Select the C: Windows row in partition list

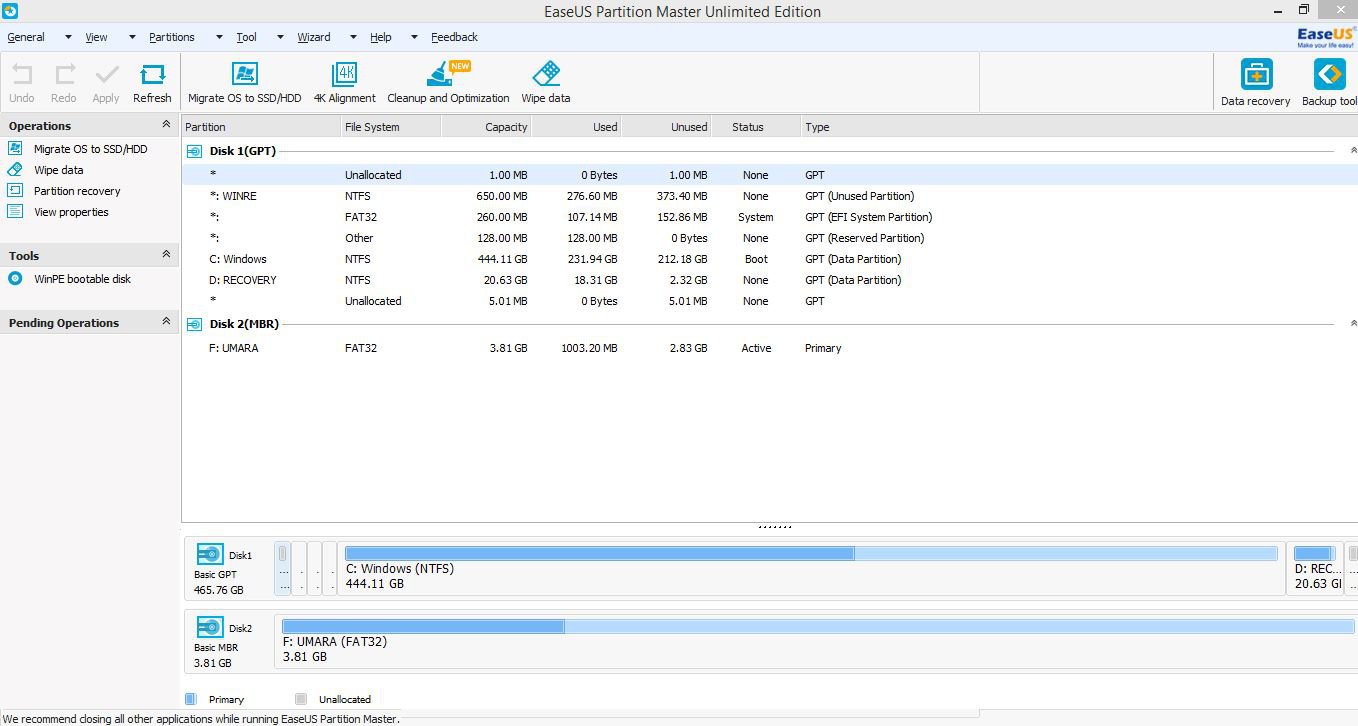coord(769,259)
